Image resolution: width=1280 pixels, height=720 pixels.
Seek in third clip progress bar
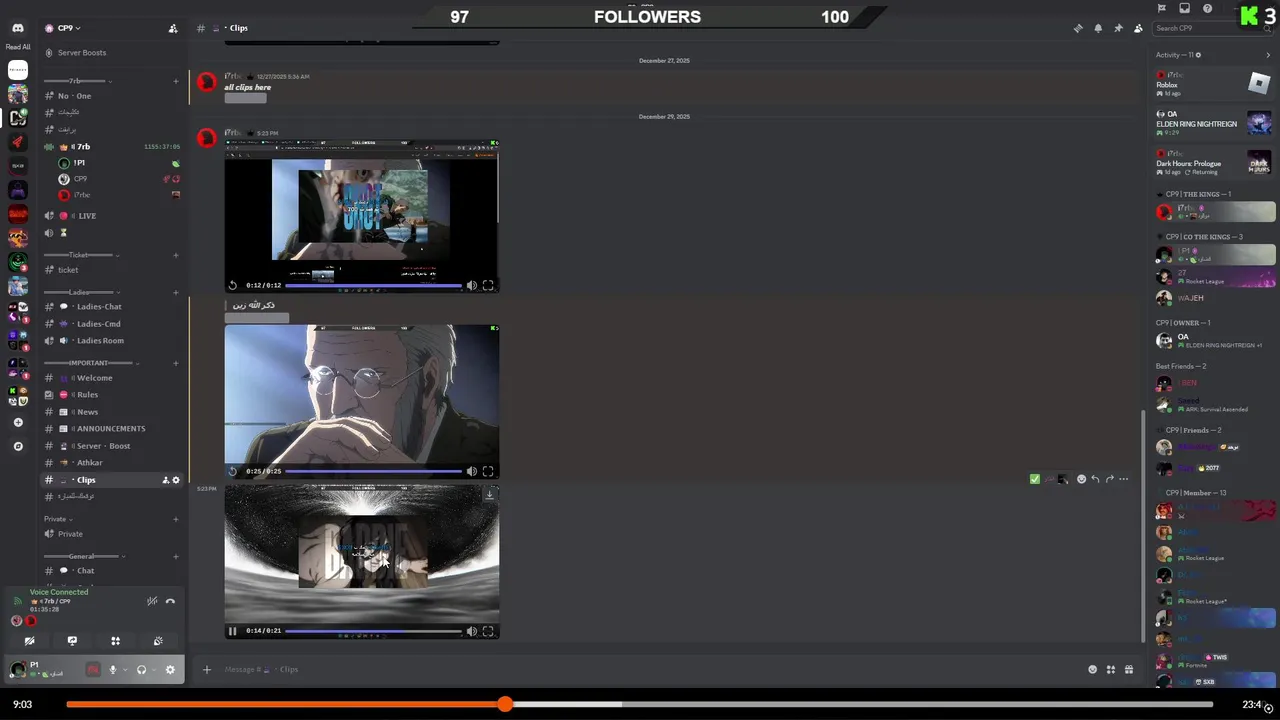click(x=374, y=631)
